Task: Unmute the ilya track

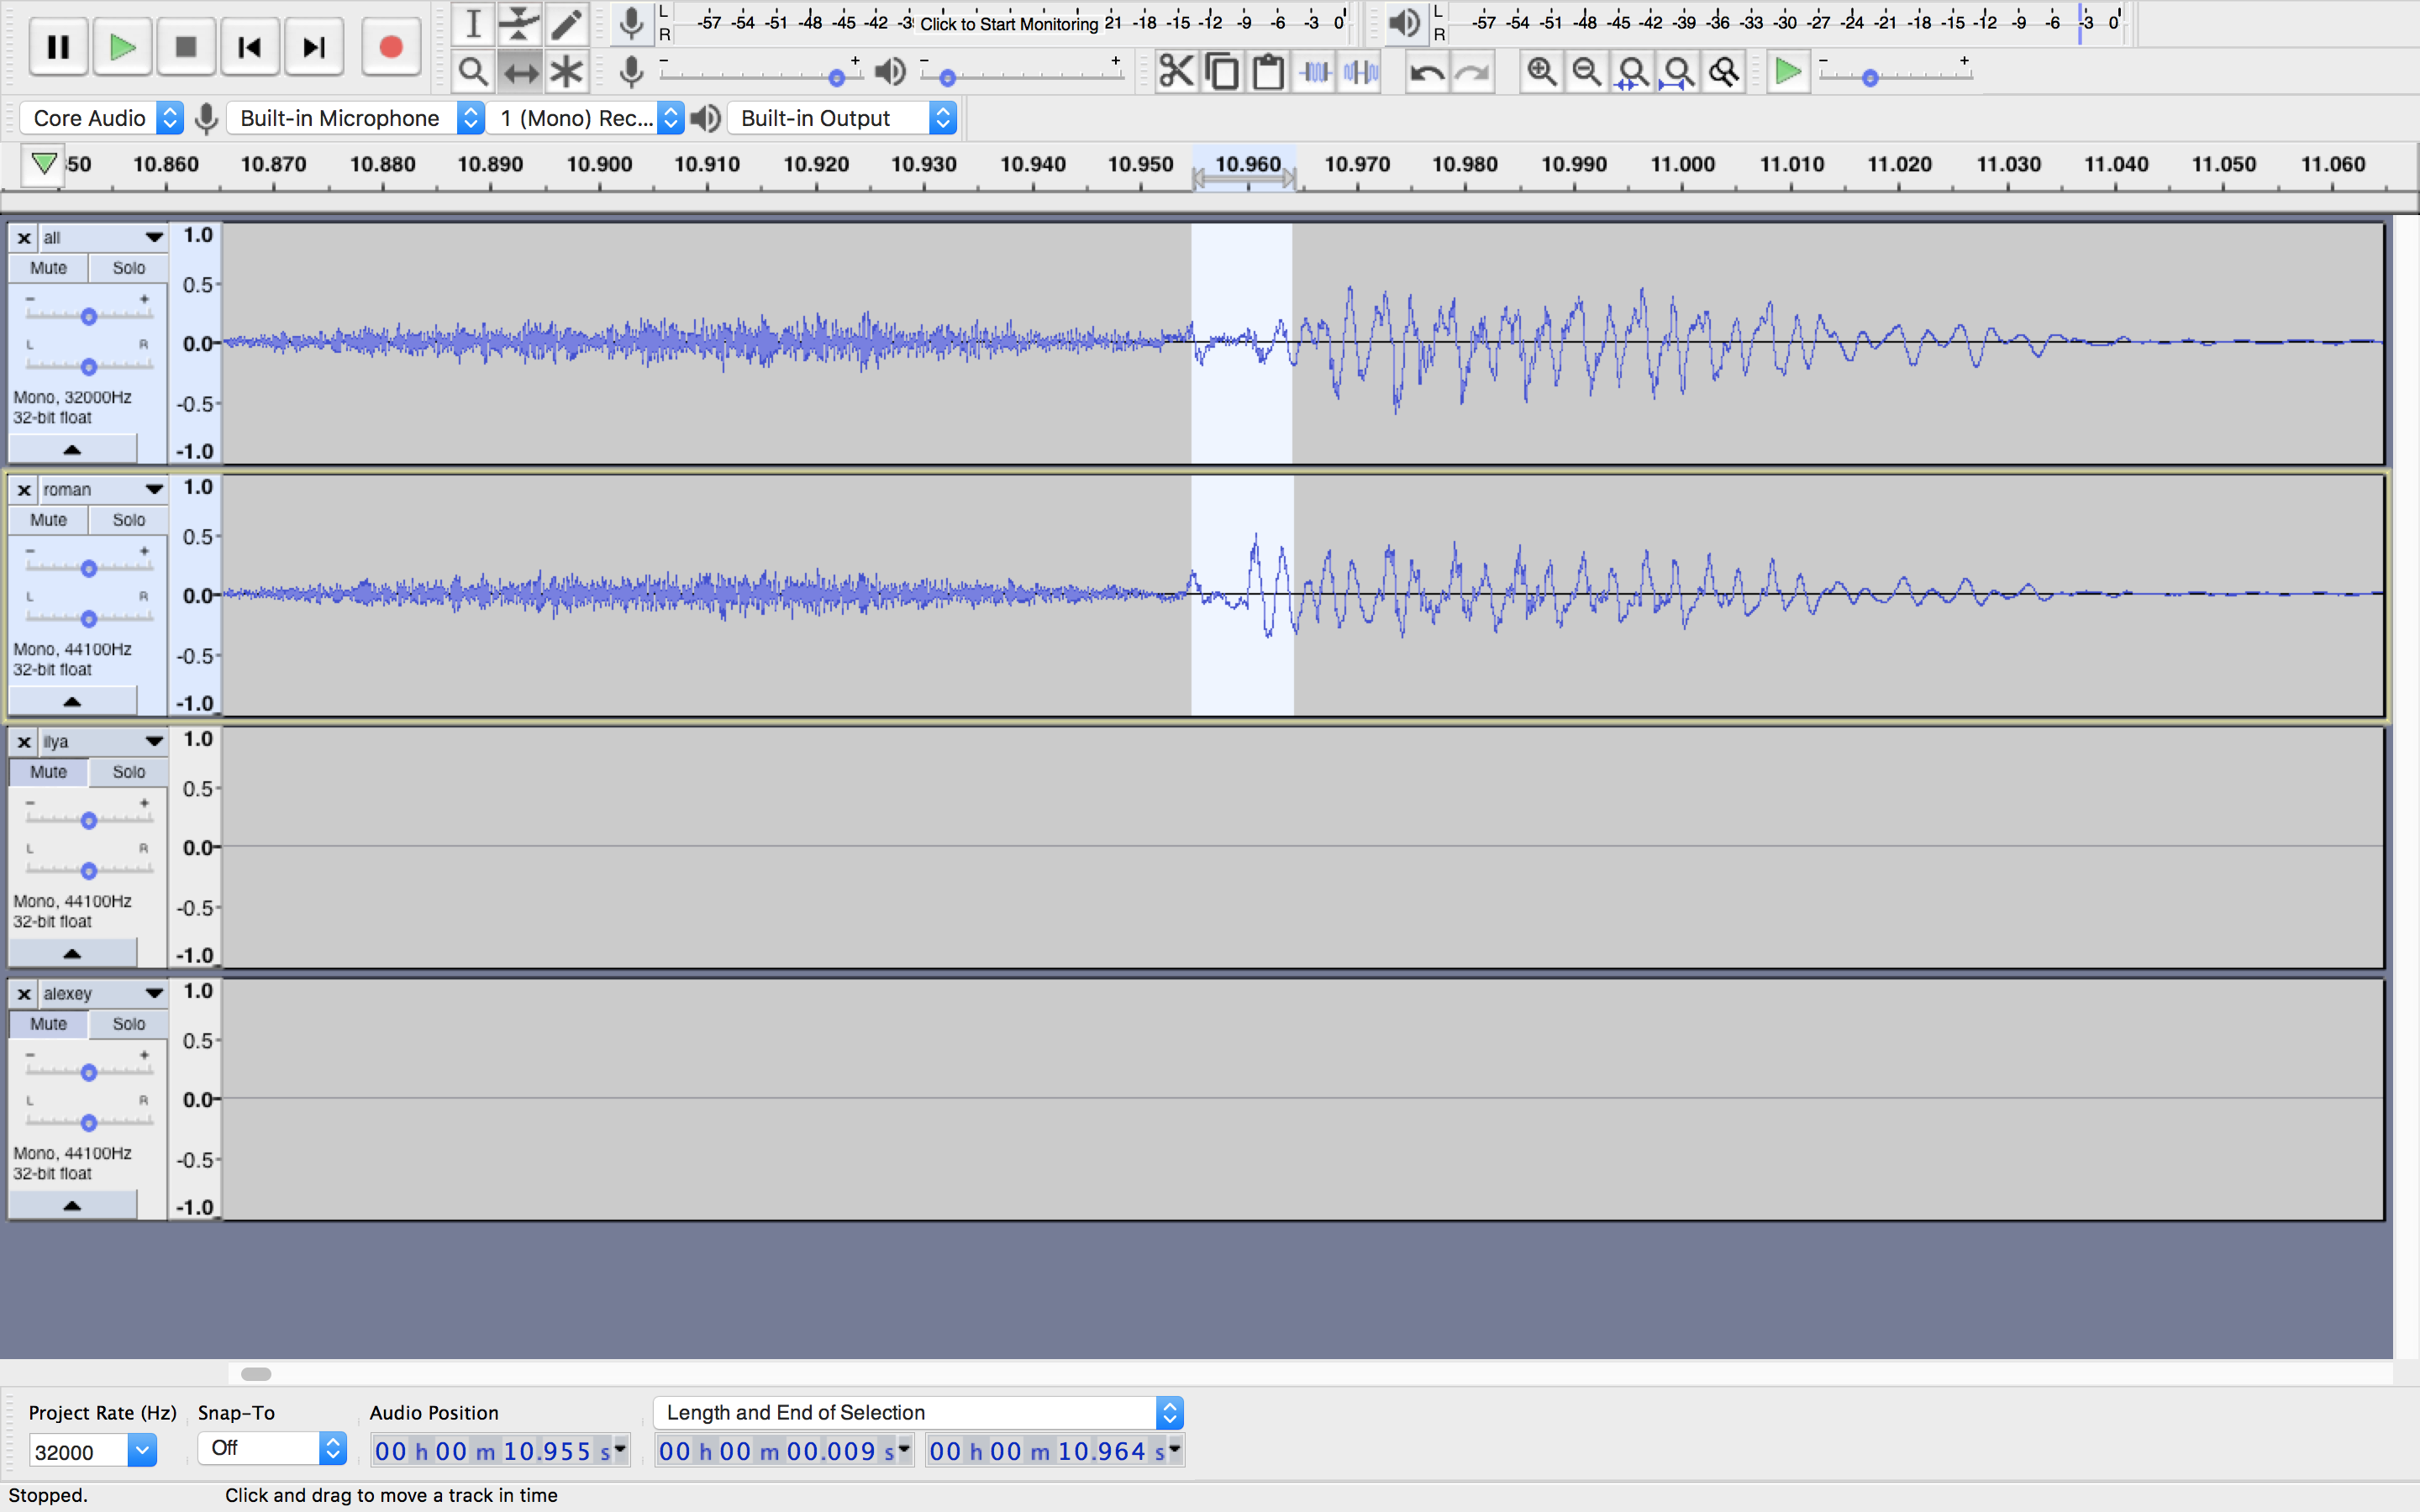Action: [x=48, y=772]
